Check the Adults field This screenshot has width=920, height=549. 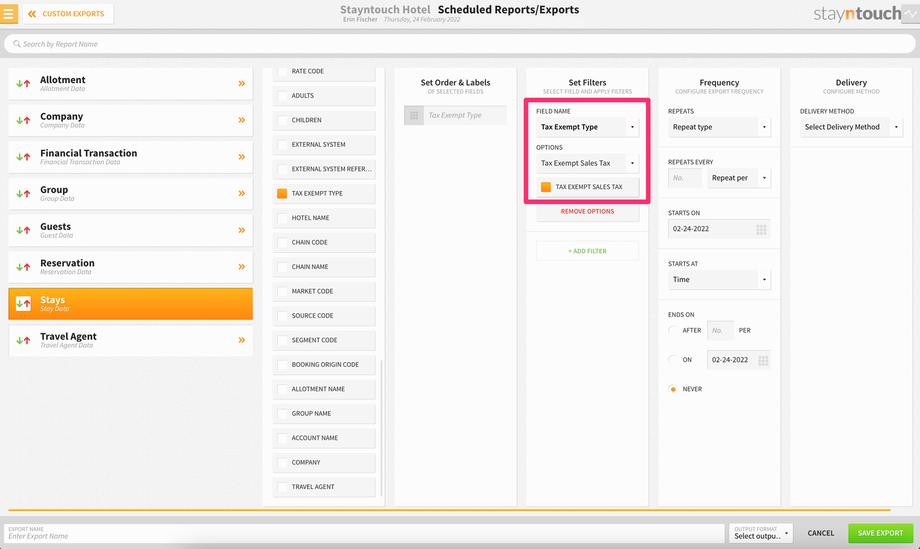282,96
